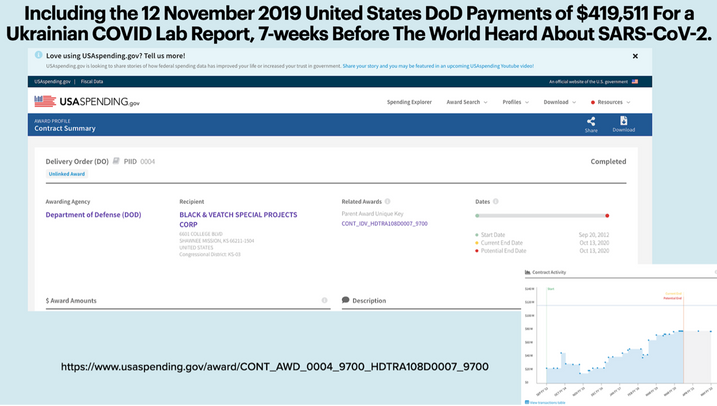Expand the Download menu in navigation
The width and height of the screenshot is (717, 406).
pyautogui.click(x=560, y=102)
